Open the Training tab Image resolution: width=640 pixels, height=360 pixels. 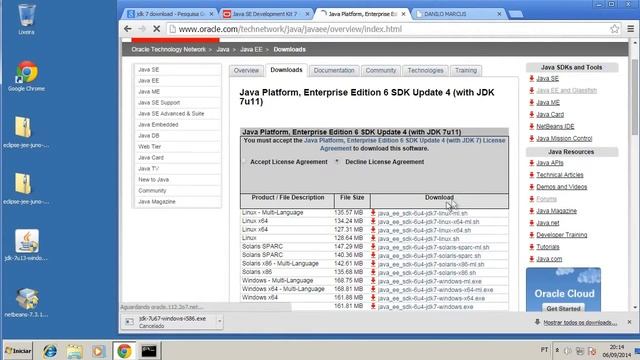(466, 70)
